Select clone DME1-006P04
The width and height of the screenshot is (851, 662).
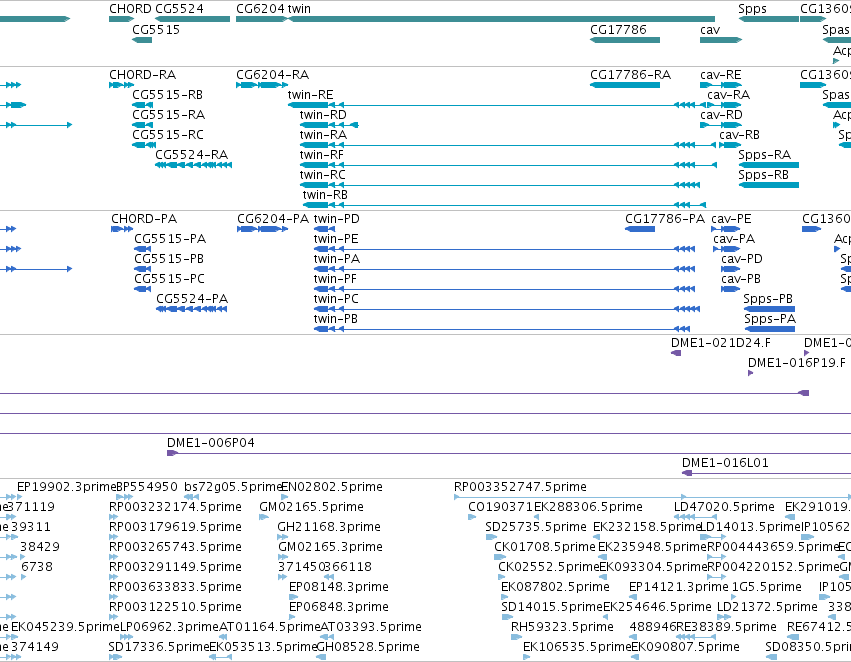[211, 443]
